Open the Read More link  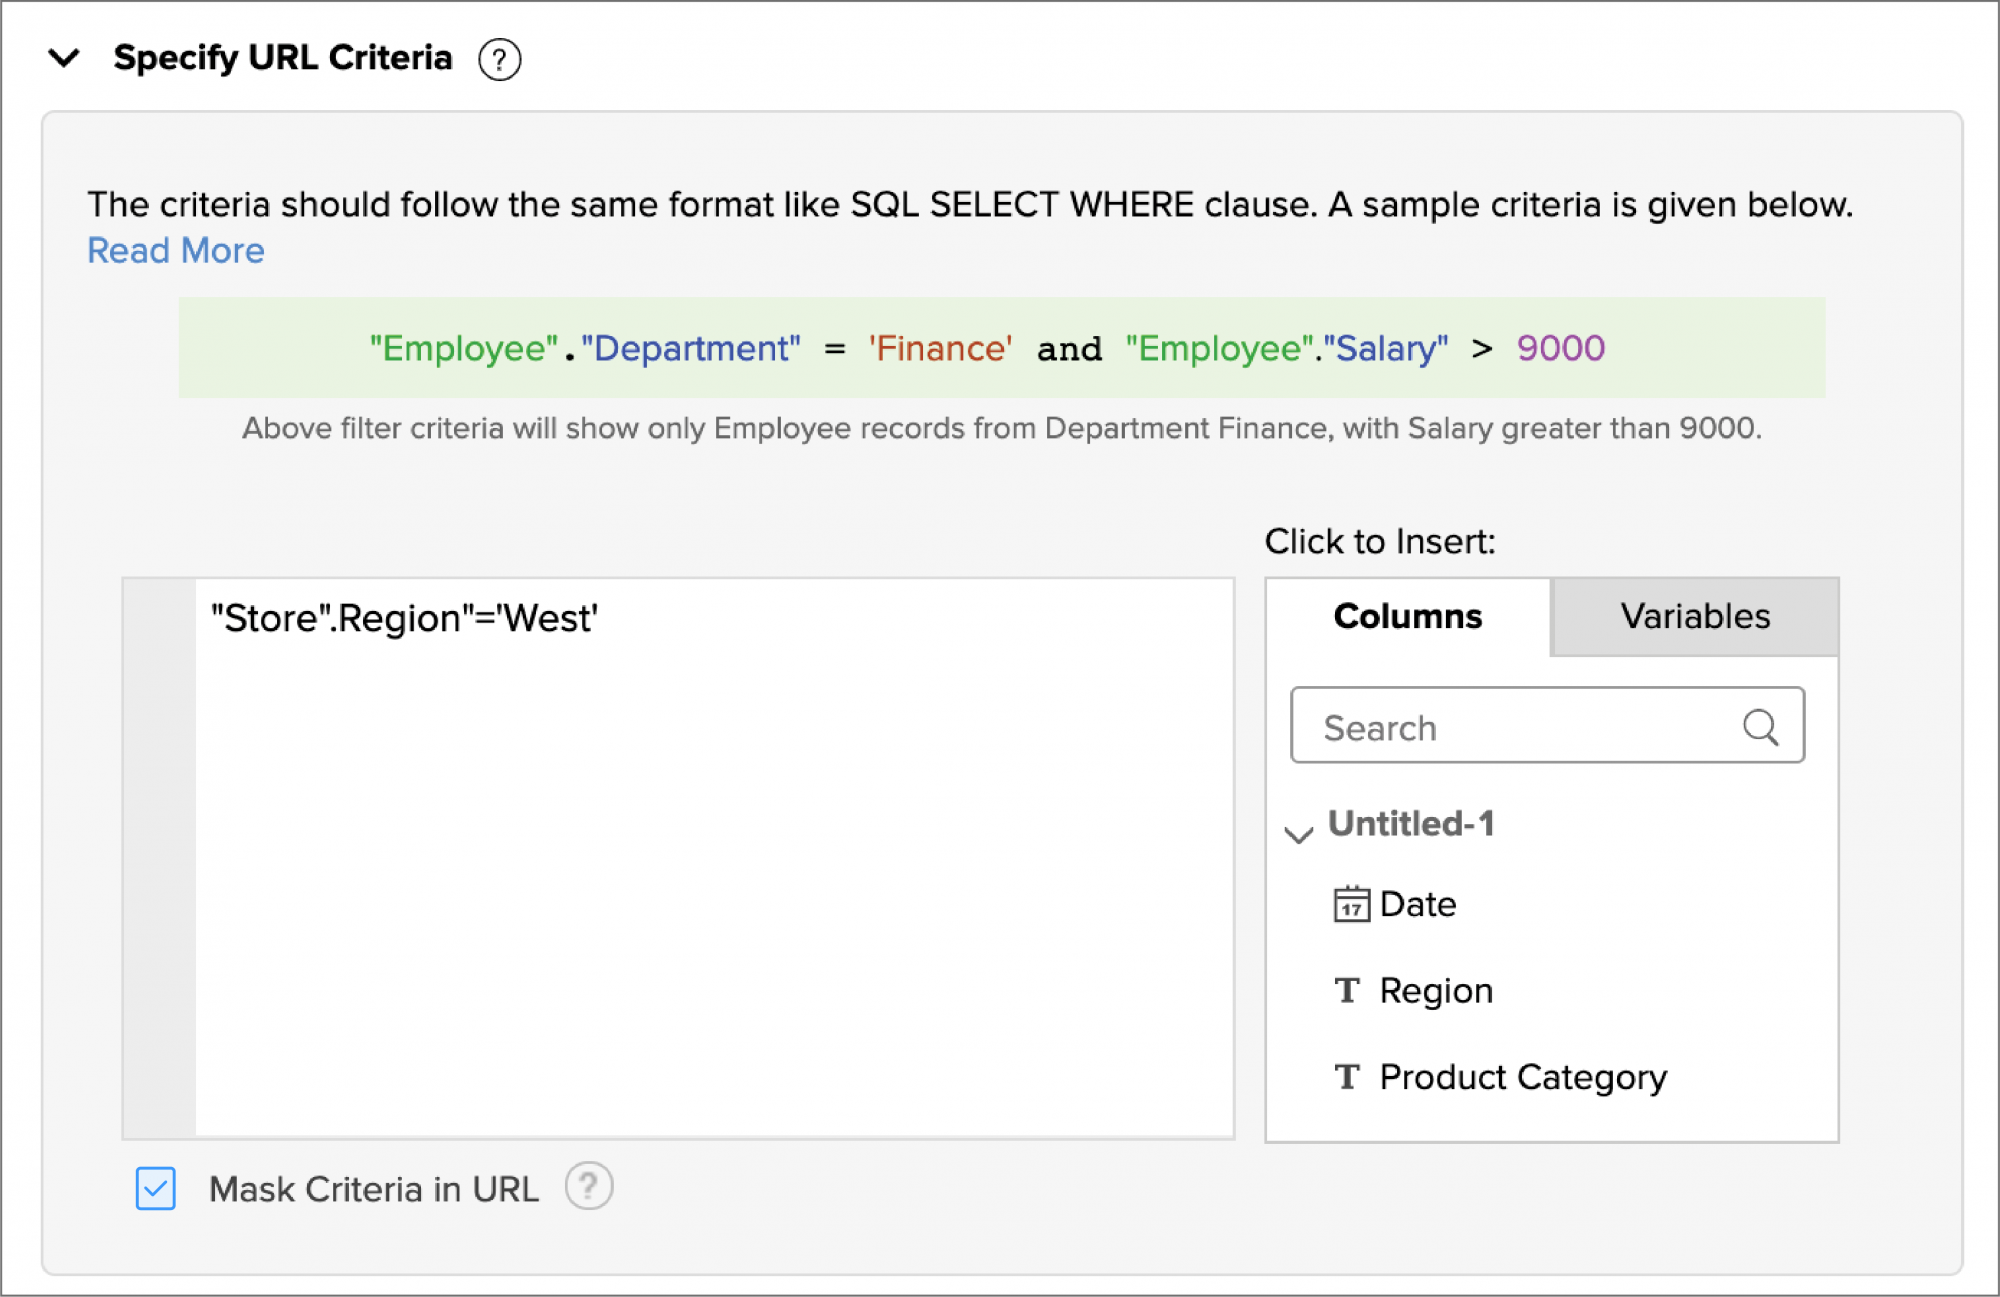pos(175,250)
